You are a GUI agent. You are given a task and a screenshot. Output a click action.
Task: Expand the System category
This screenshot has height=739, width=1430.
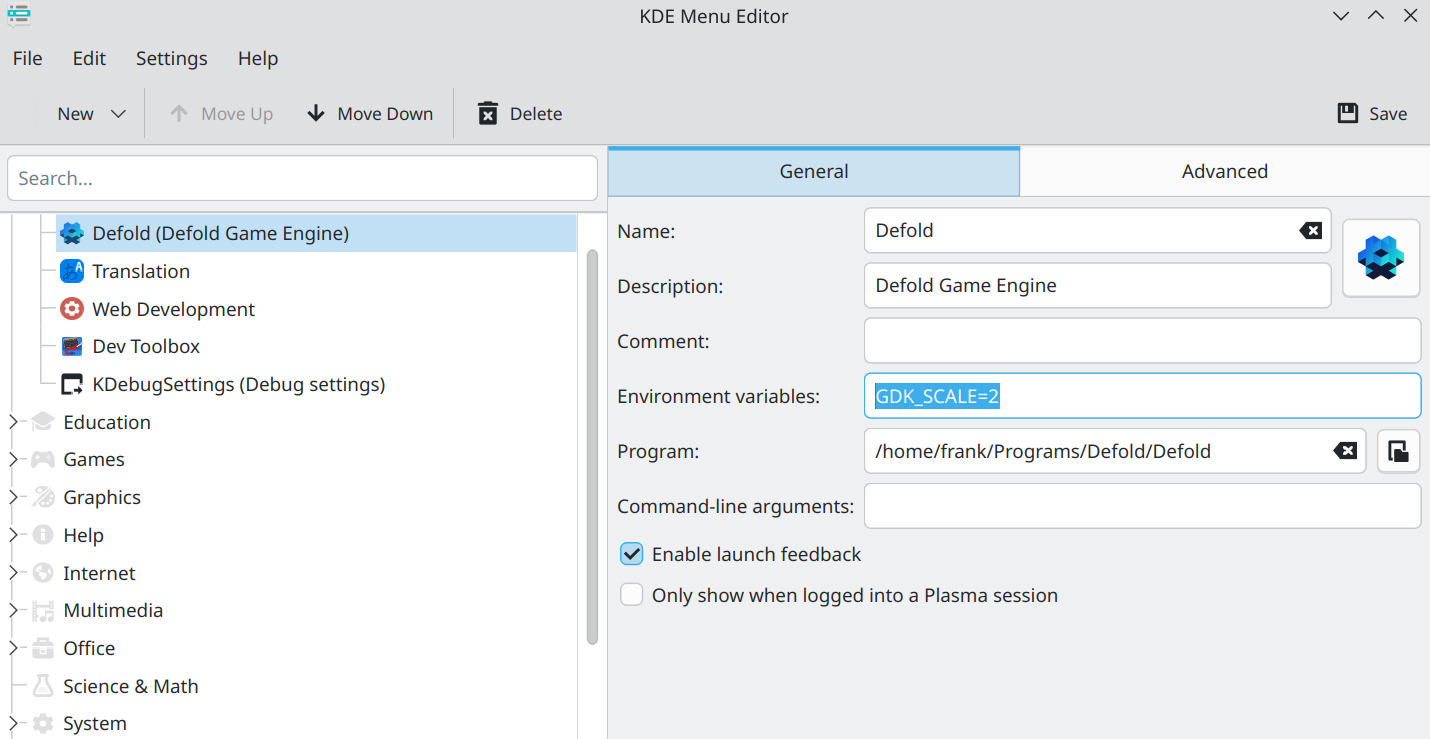tap(13, 723)
